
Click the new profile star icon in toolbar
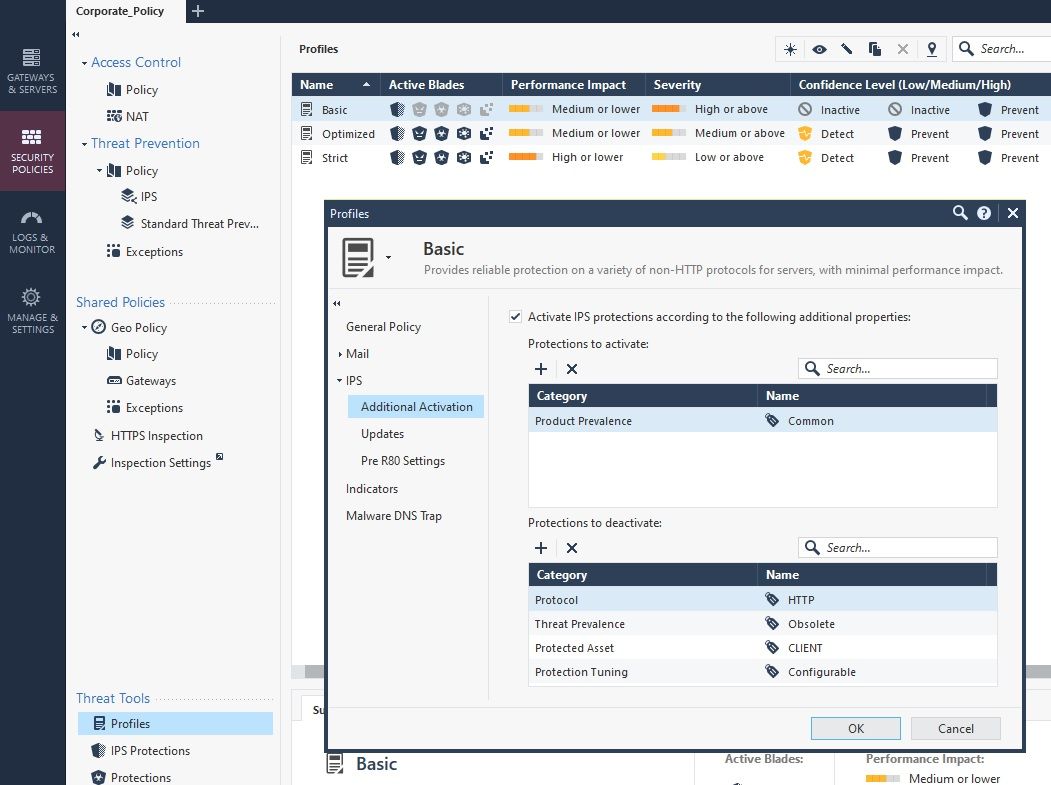(791, 49)
